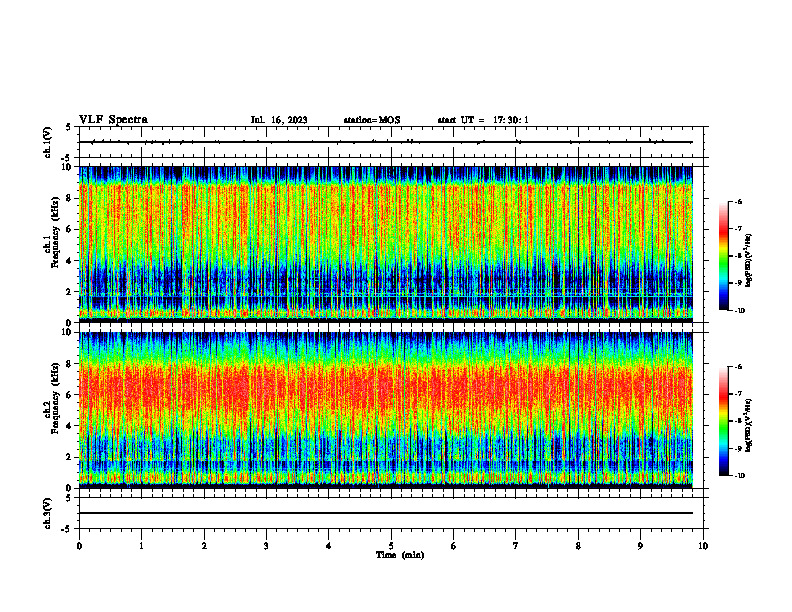This screenshot has width=792, height=612.
Task: Click the "Time (min)" axis title
Action: (400, 555)
